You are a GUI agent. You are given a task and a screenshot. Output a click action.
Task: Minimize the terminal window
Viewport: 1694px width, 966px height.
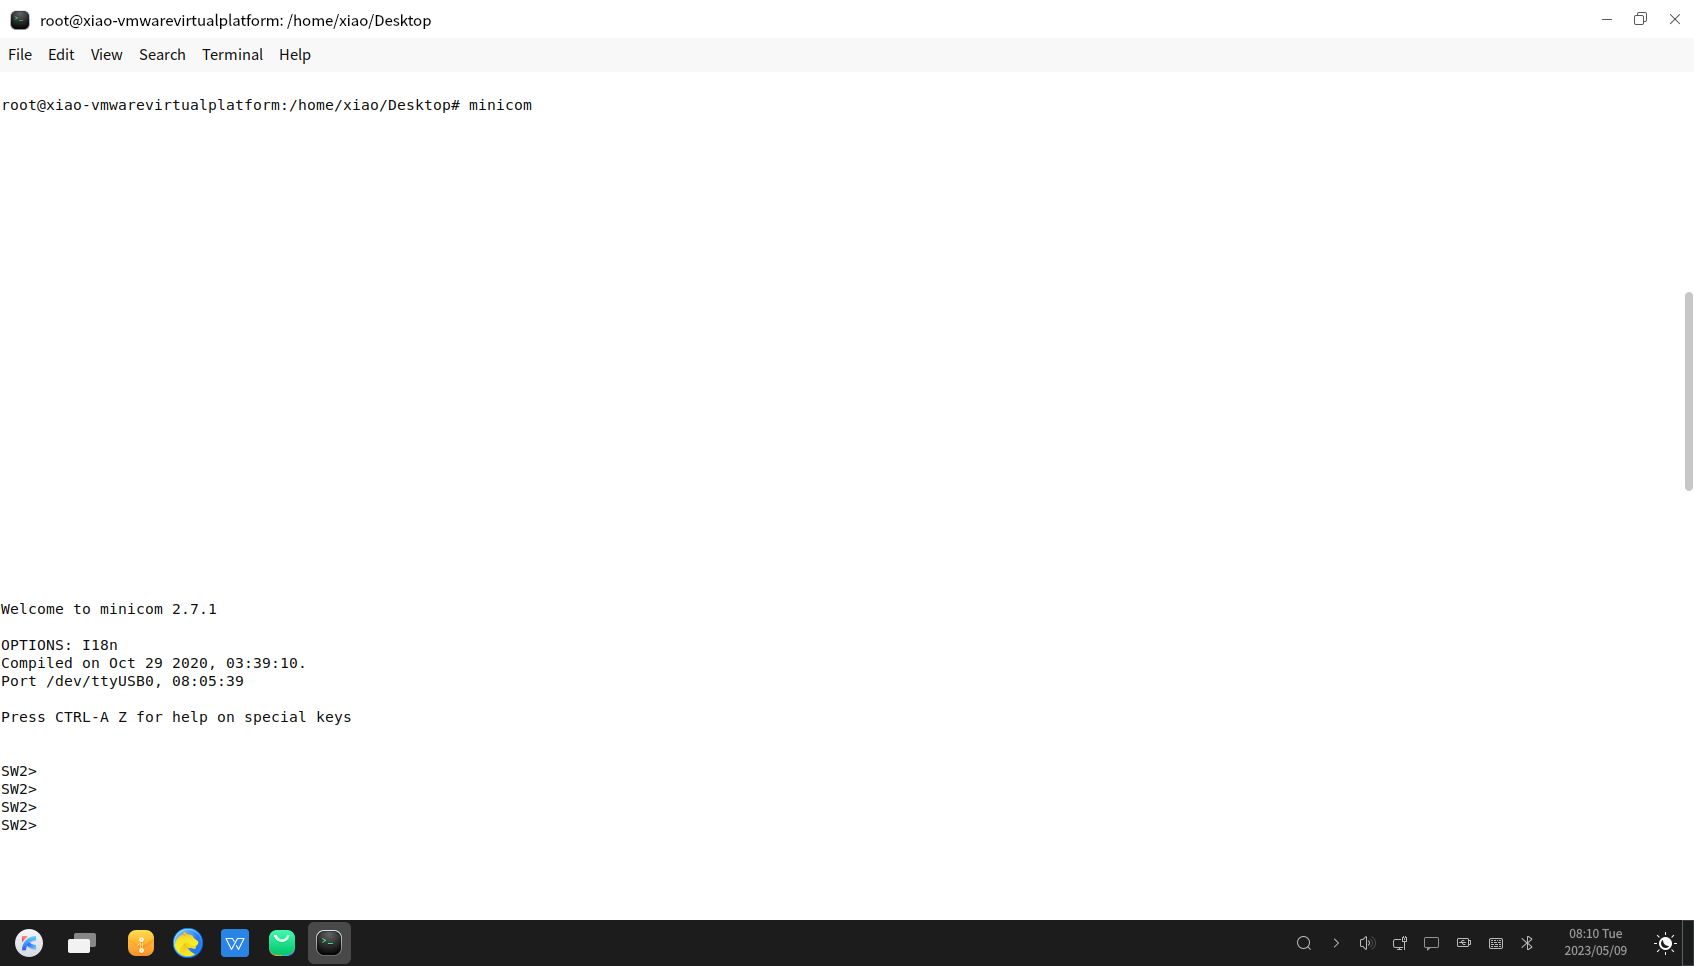tap(1607, 19)
